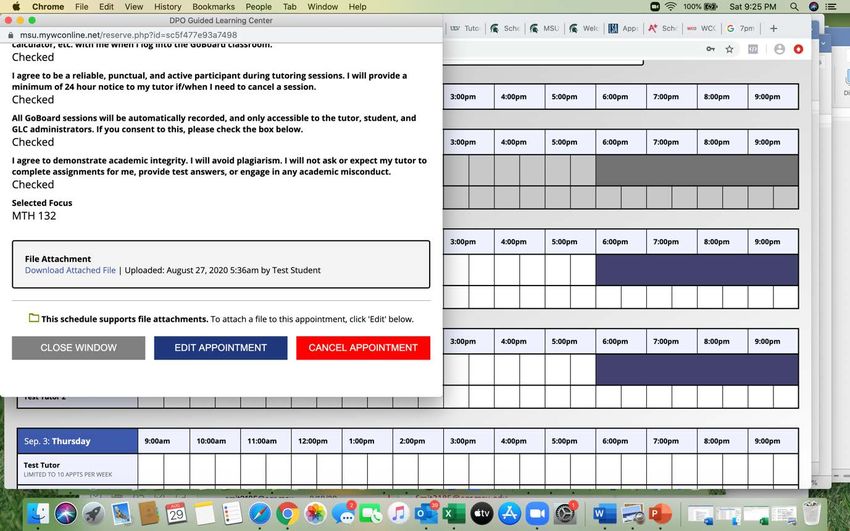The width and height of the screenshot is (850, 531).
Task: Click the dark gray unavailable schedule block
Action: tap(697, 170)
